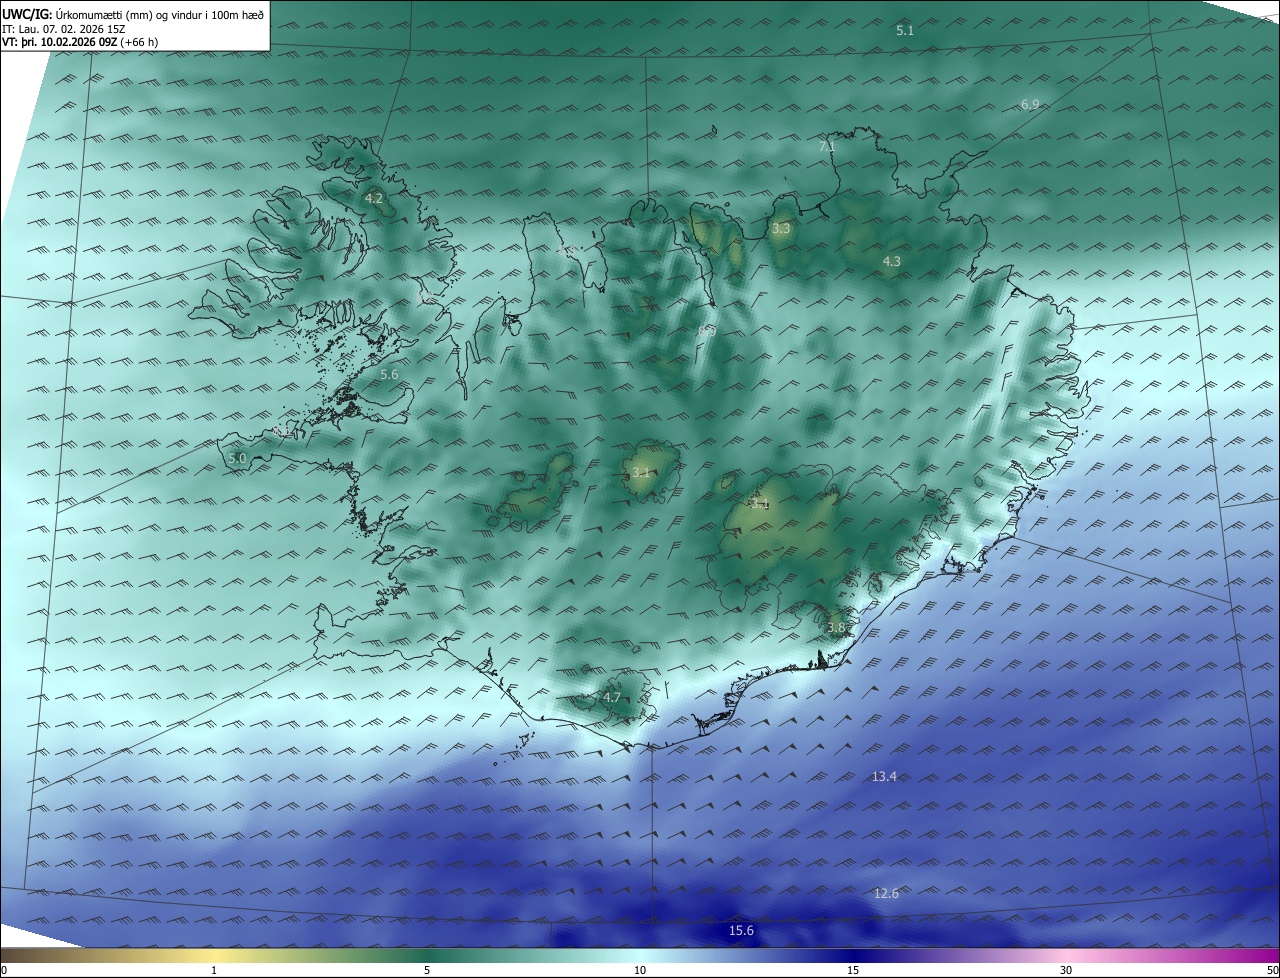Click the 3.8 value label on map

click(x=837, y=628)
